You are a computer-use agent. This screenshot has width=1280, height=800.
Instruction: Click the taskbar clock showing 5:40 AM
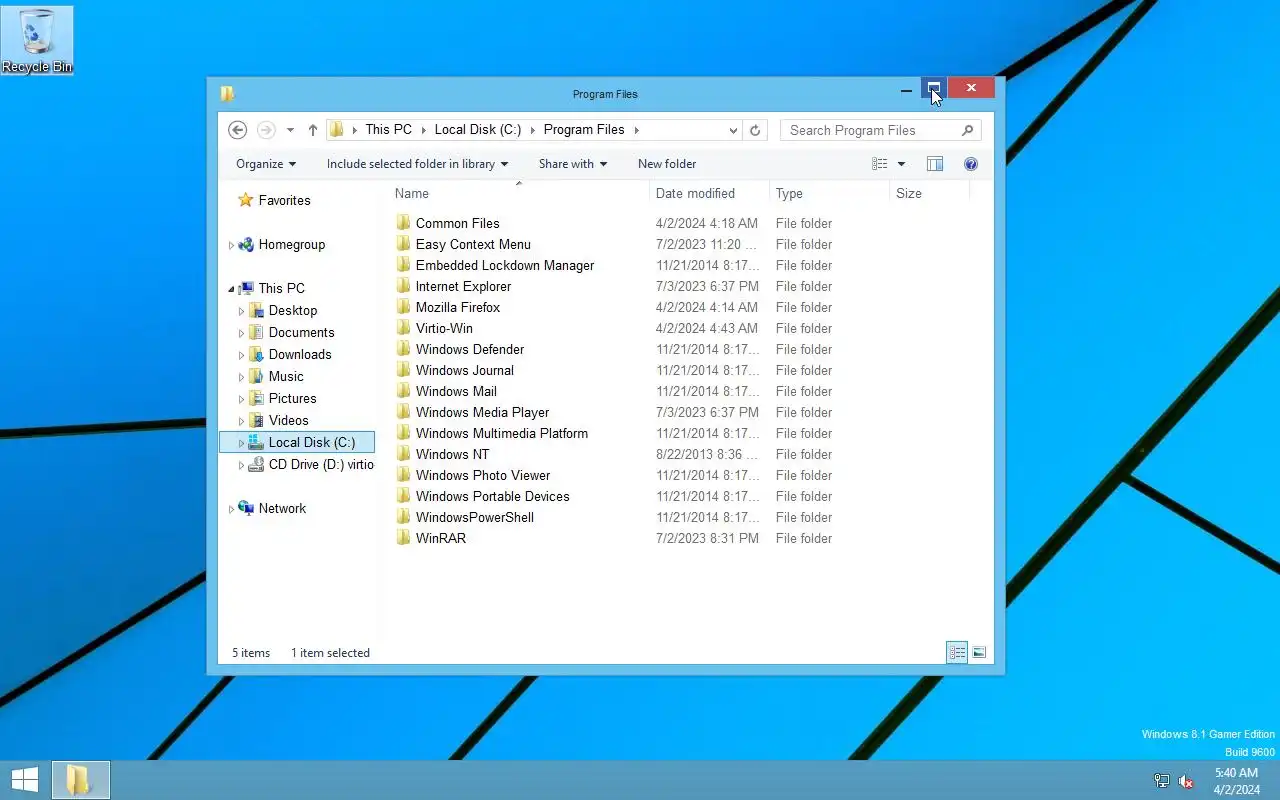[1236, 781]
